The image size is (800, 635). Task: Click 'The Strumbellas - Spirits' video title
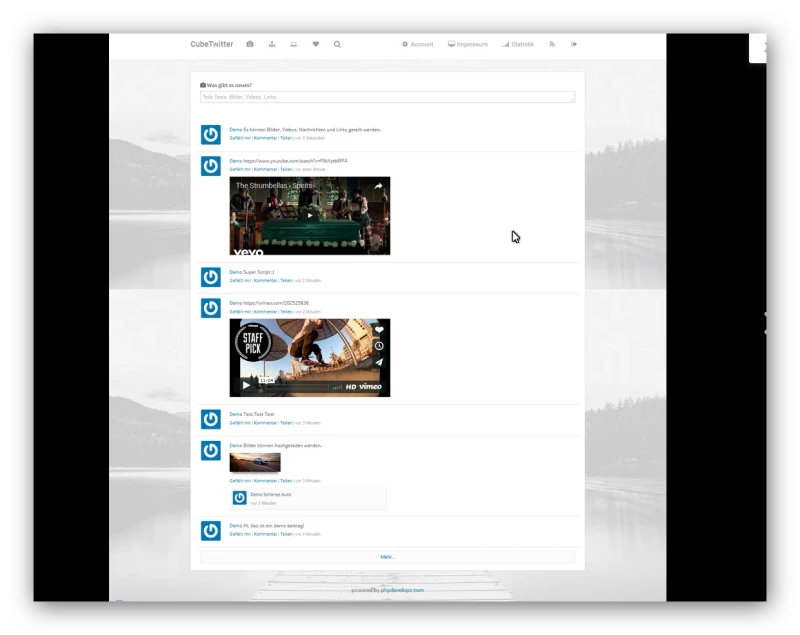pyautogui.click(x=274, y=186)
